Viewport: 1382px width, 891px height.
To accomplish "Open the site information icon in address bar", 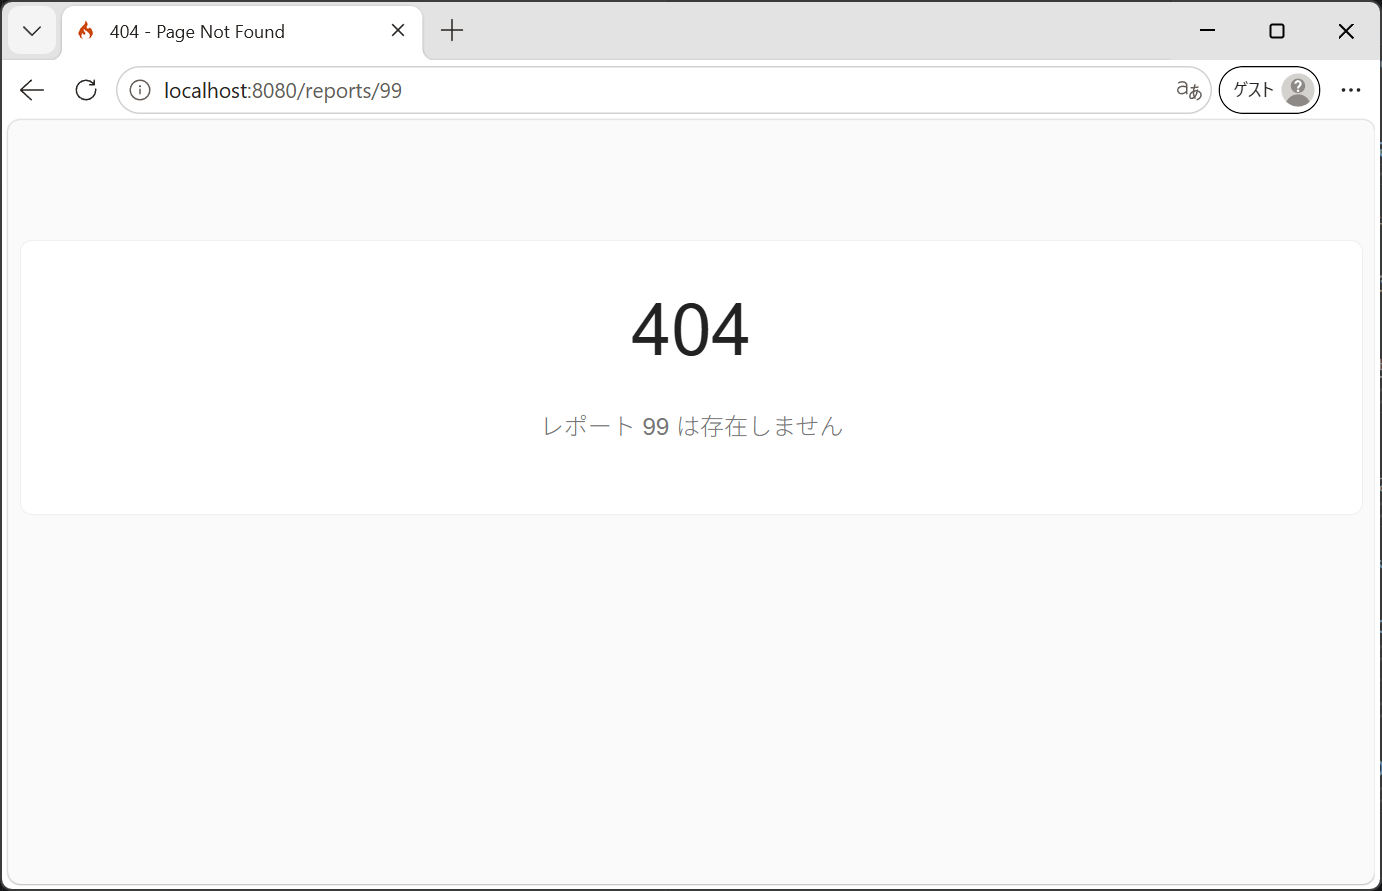I will click(x=141, y=90).
